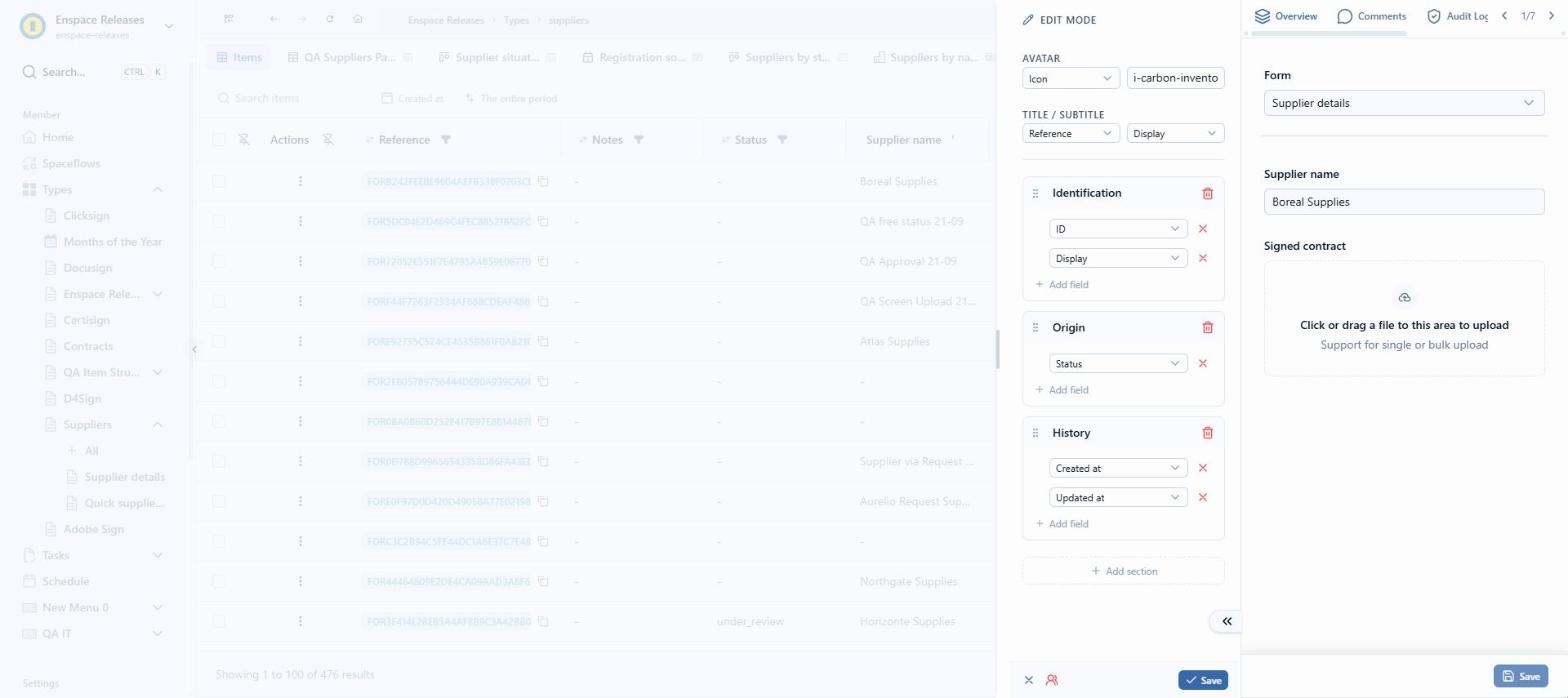Viewport: 1568px width, 698px height.
Task: Open the Avatar type dropdown showing Icon
Action: pos(1071,78)
